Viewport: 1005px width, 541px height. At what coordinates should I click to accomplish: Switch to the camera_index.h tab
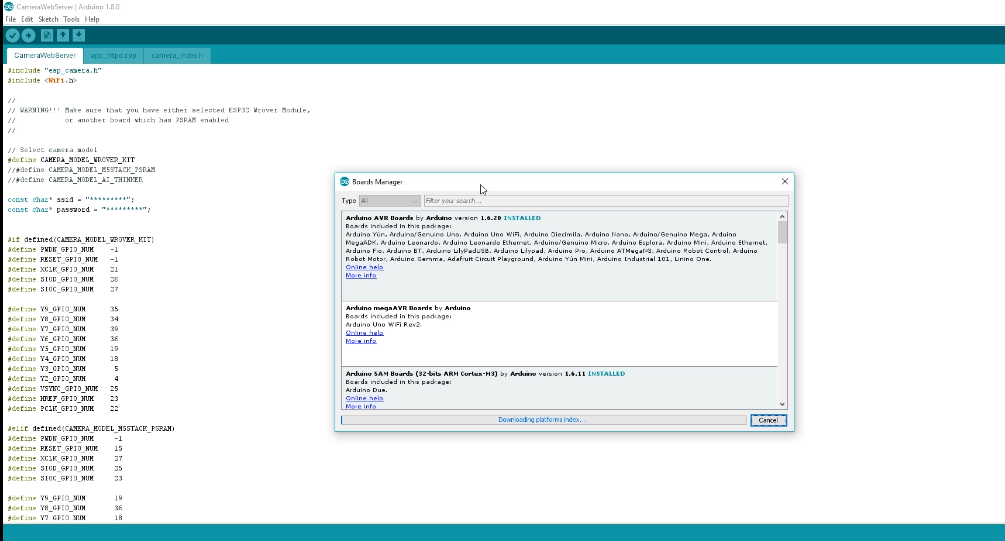[x=178, y=56]
